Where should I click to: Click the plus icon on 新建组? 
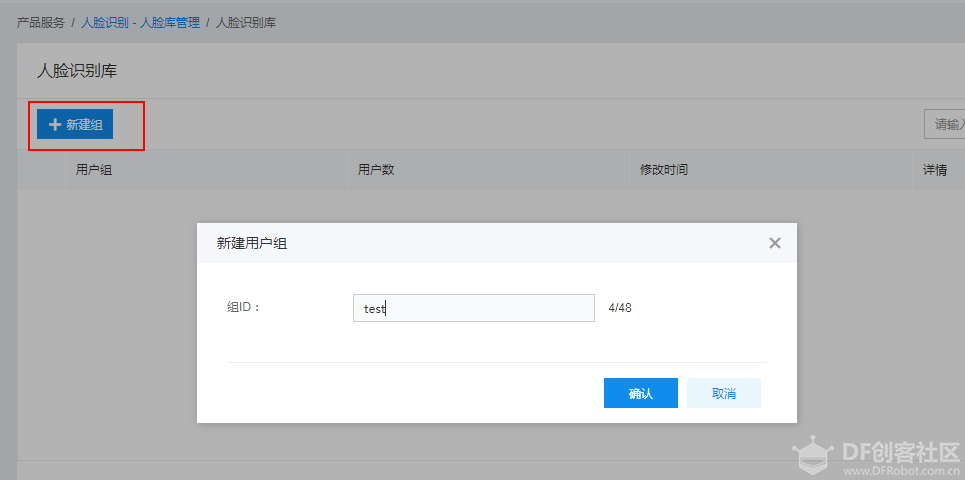coord(55,125)
